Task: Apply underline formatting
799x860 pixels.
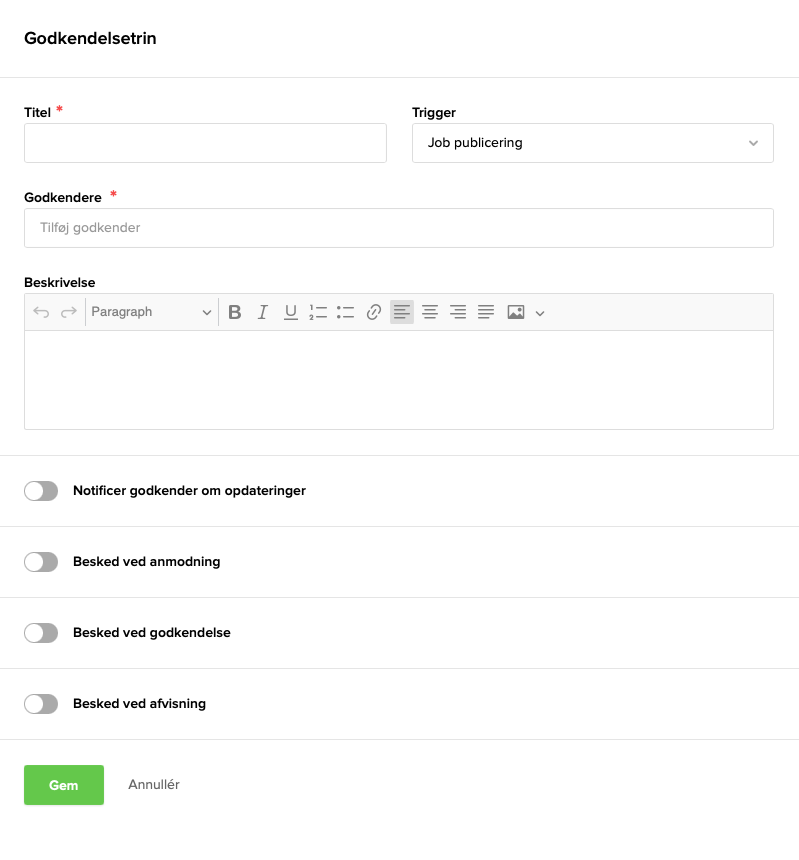Action: tap(291, 312)
